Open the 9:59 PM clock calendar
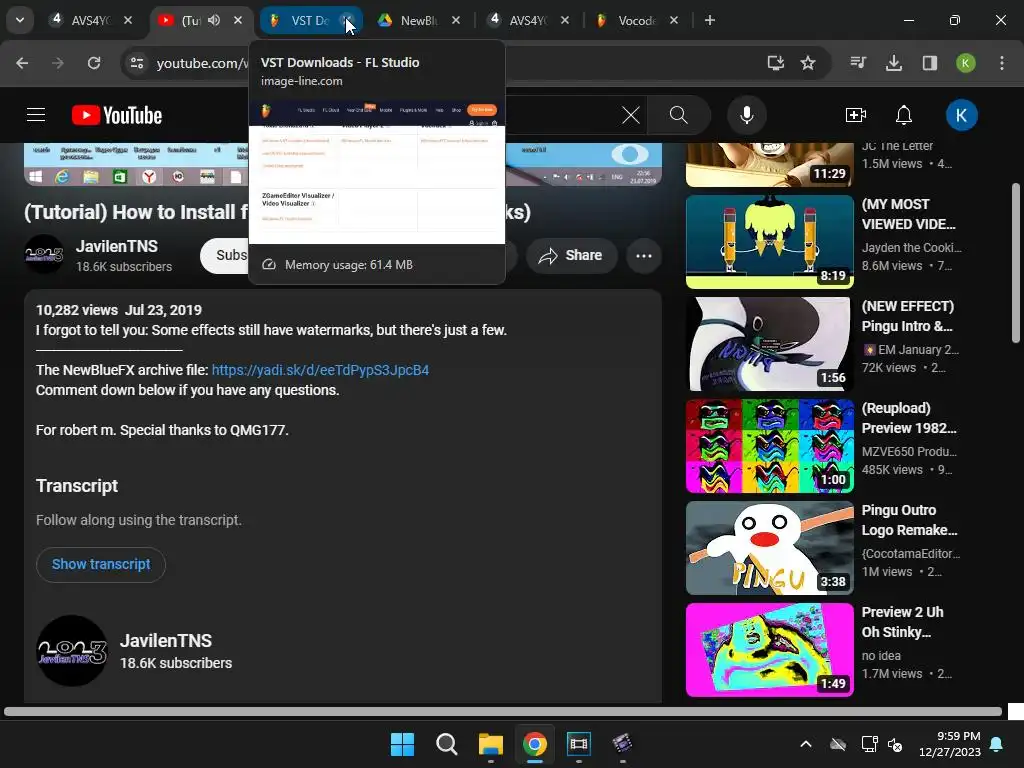 tap(950, 744)
